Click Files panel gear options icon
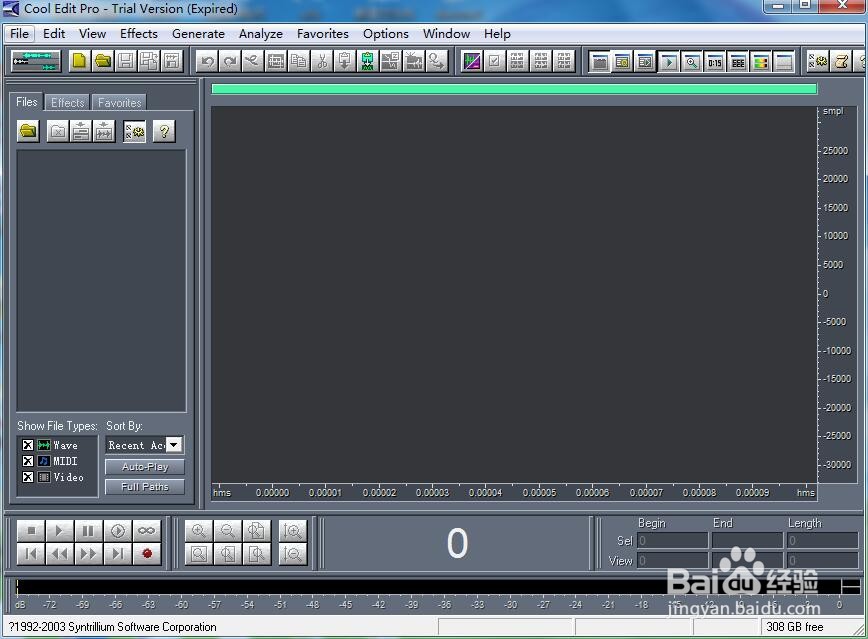Viewport: 868px width, 639px height. (135, 131)
